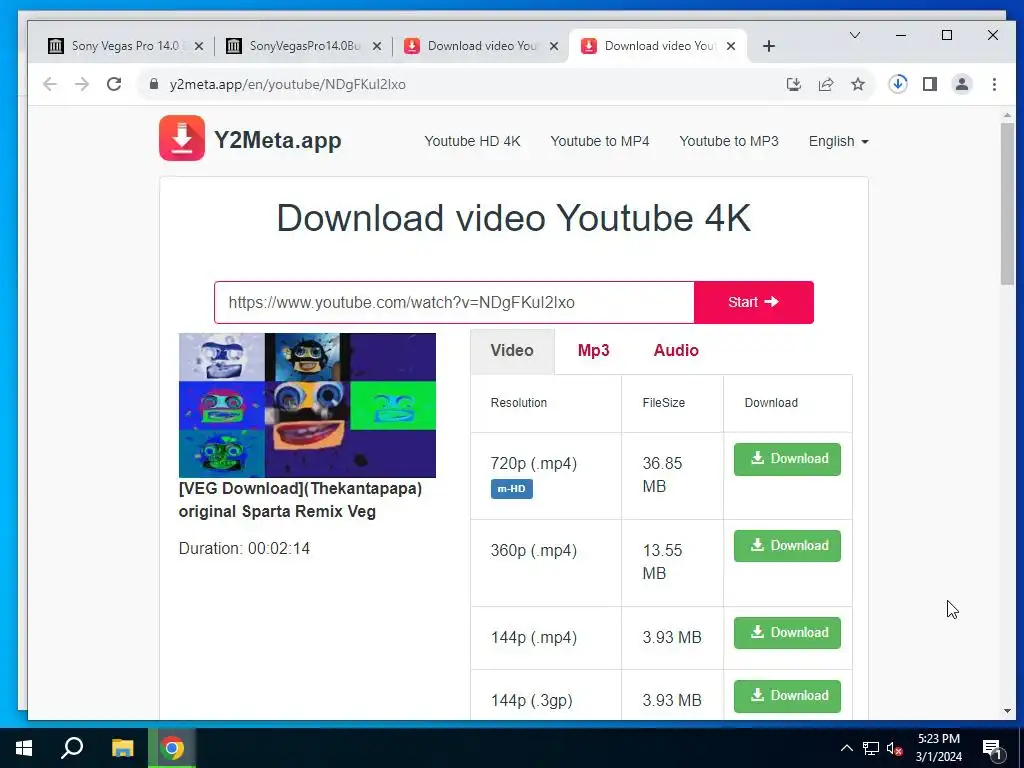Open a new tab with plus icon
This screenshot has height=768, width=1024.
(769, 46)
